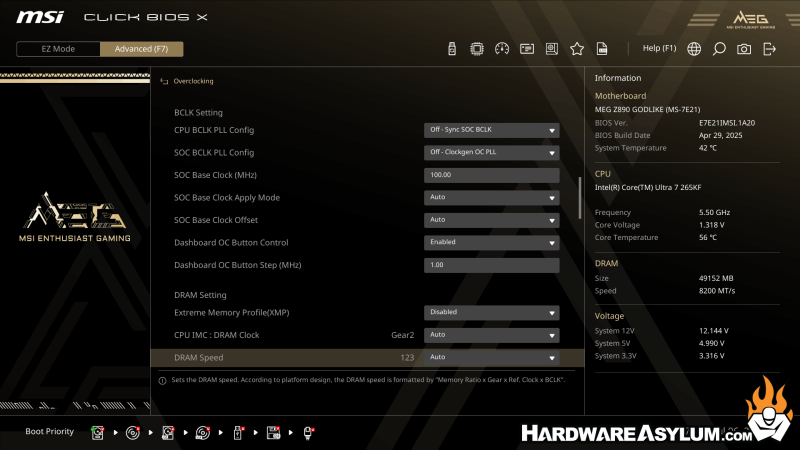Switch to Advanced (F7) tab
The image size is (800, 450).
click(141, 49)
